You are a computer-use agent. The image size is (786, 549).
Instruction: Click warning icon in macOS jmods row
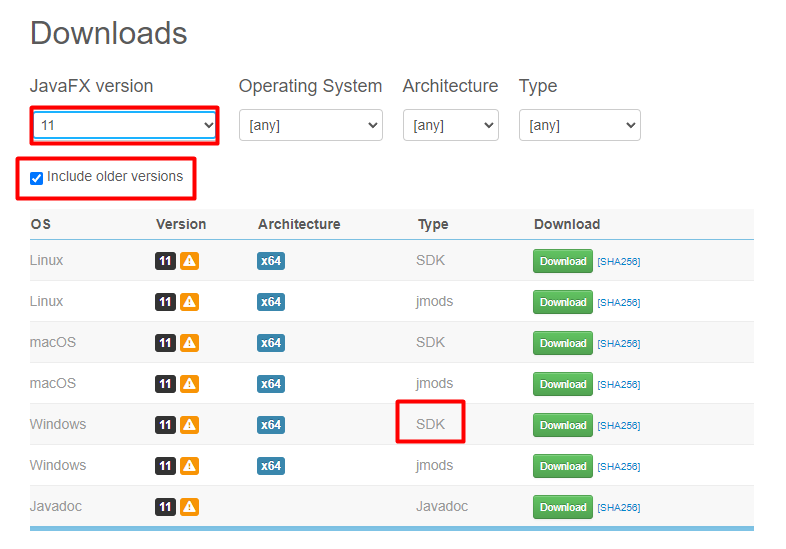tap(189, 384)
